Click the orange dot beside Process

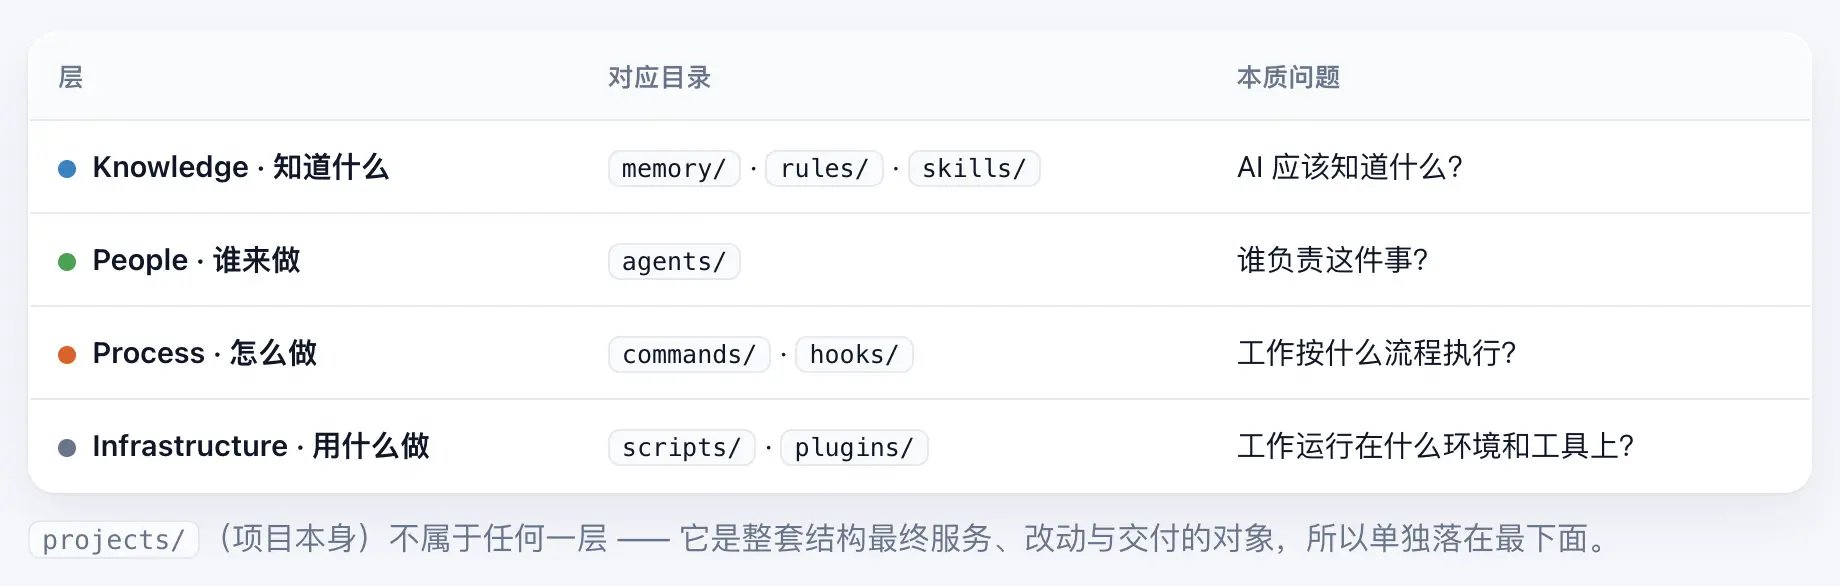(67, 355)
